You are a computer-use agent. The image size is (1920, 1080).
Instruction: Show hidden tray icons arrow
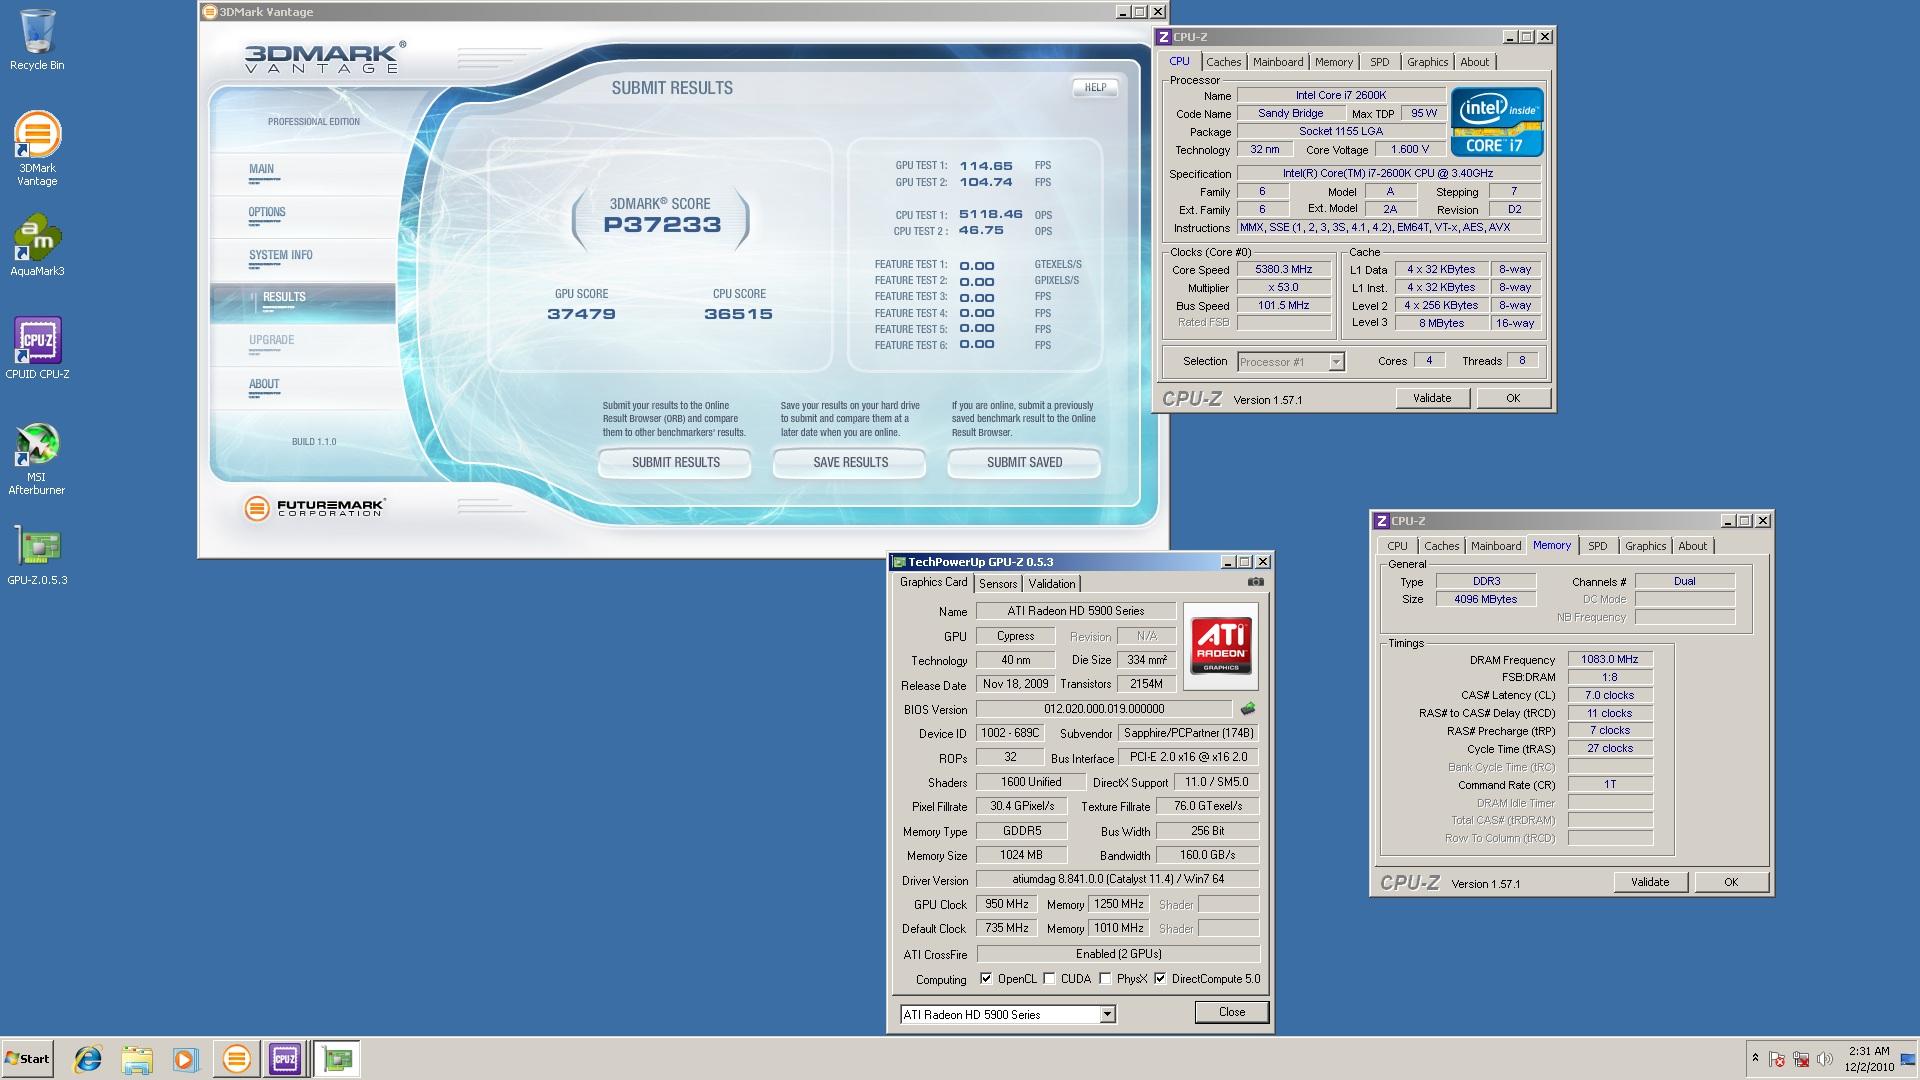pyautogui.click(x=1755, y=1058)
